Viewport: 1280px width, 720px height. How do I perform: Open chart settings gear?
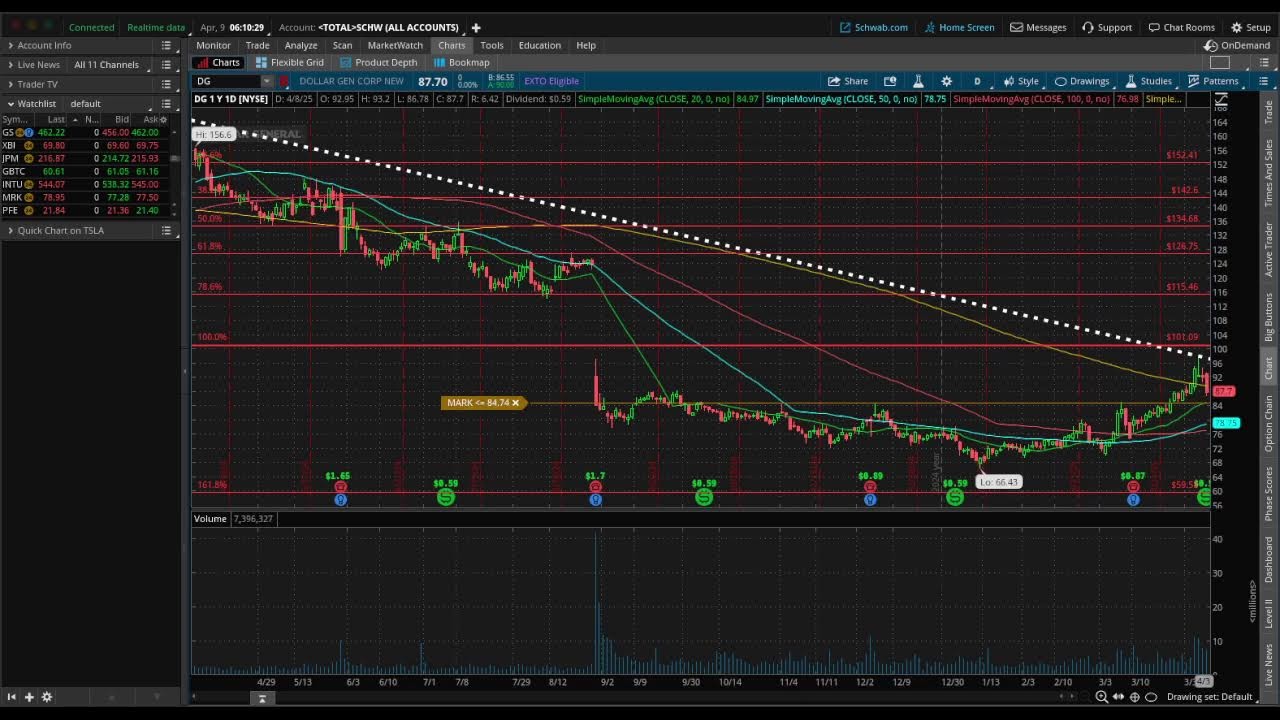[x=946, y=81]
